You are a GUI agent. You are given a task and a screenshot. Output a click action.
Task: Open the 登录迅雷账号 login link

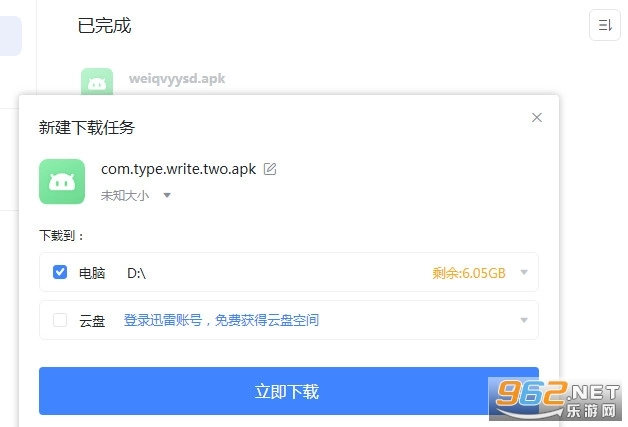pyautogui.click(x=221, y=320)
